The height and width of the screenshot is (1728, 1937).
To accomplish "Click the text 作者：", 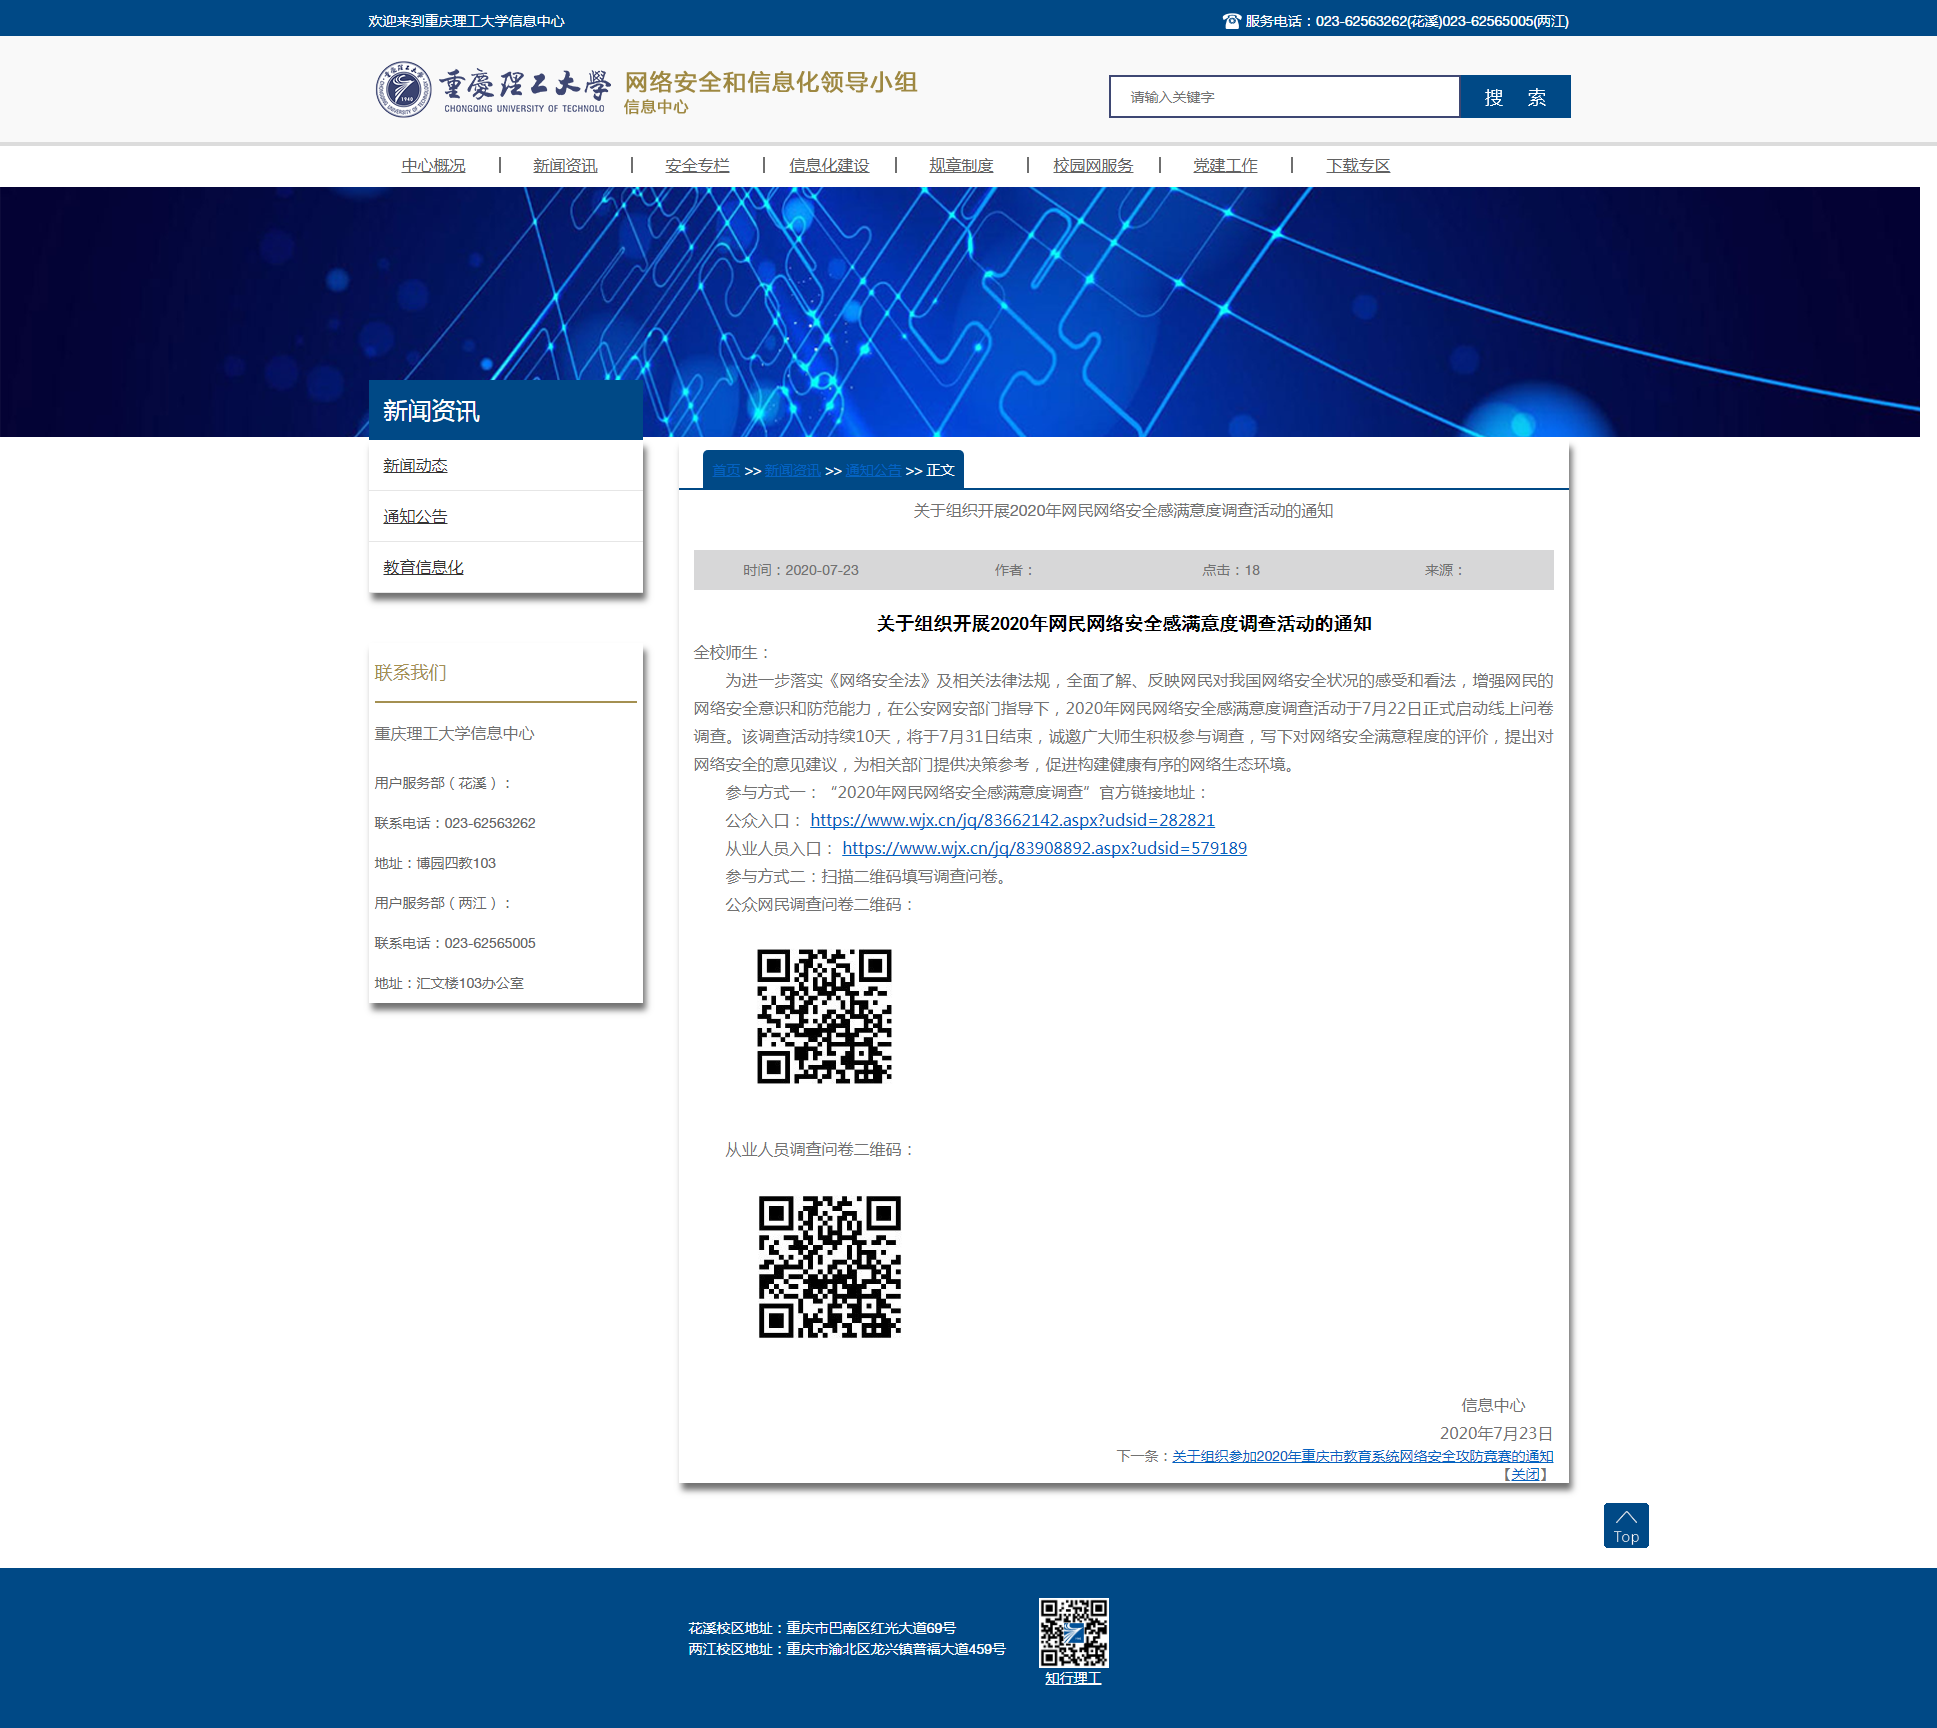I will (1014, 570).
